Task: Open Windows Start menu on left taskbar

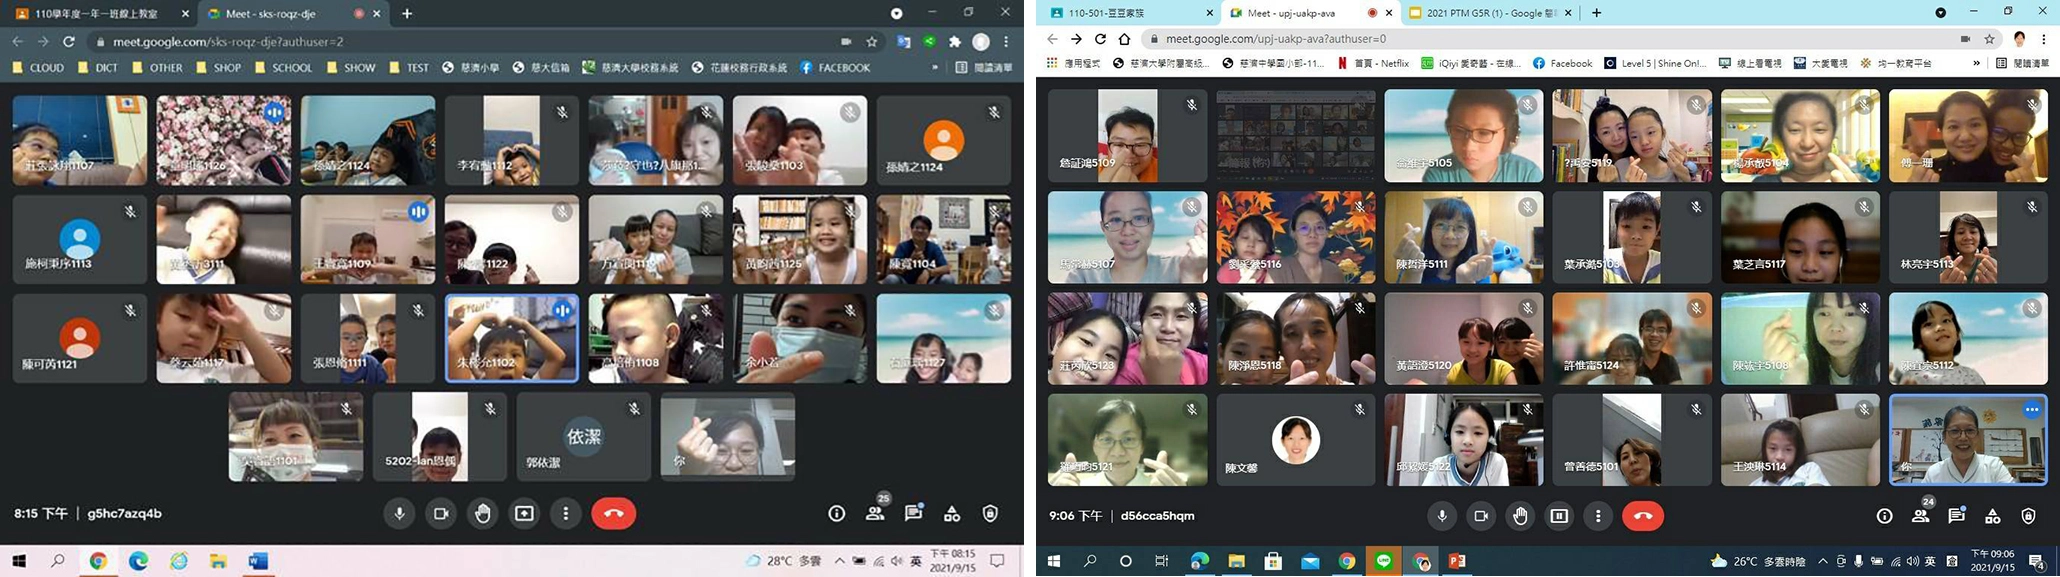Action: [x=19, y=561]
